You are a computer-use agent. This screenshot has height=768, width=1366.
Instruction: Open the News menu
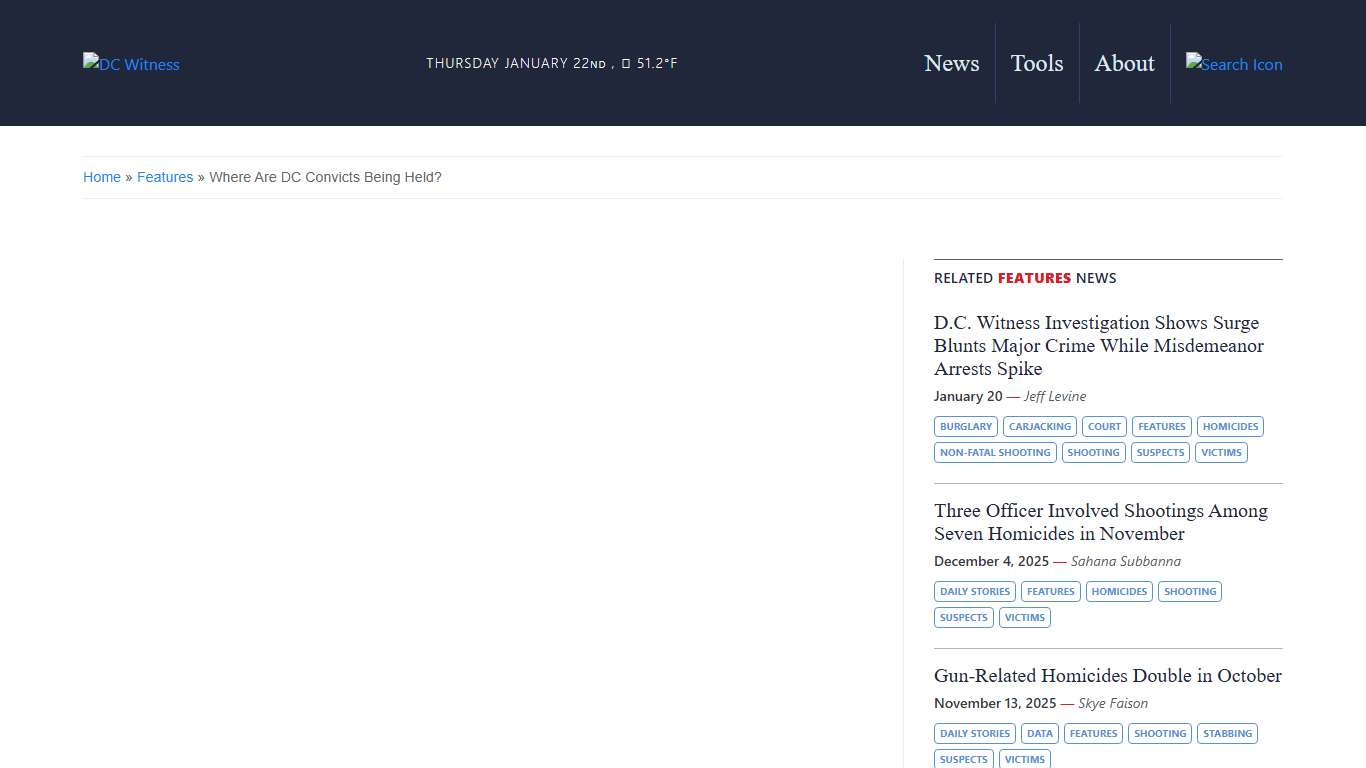point(951,63)
